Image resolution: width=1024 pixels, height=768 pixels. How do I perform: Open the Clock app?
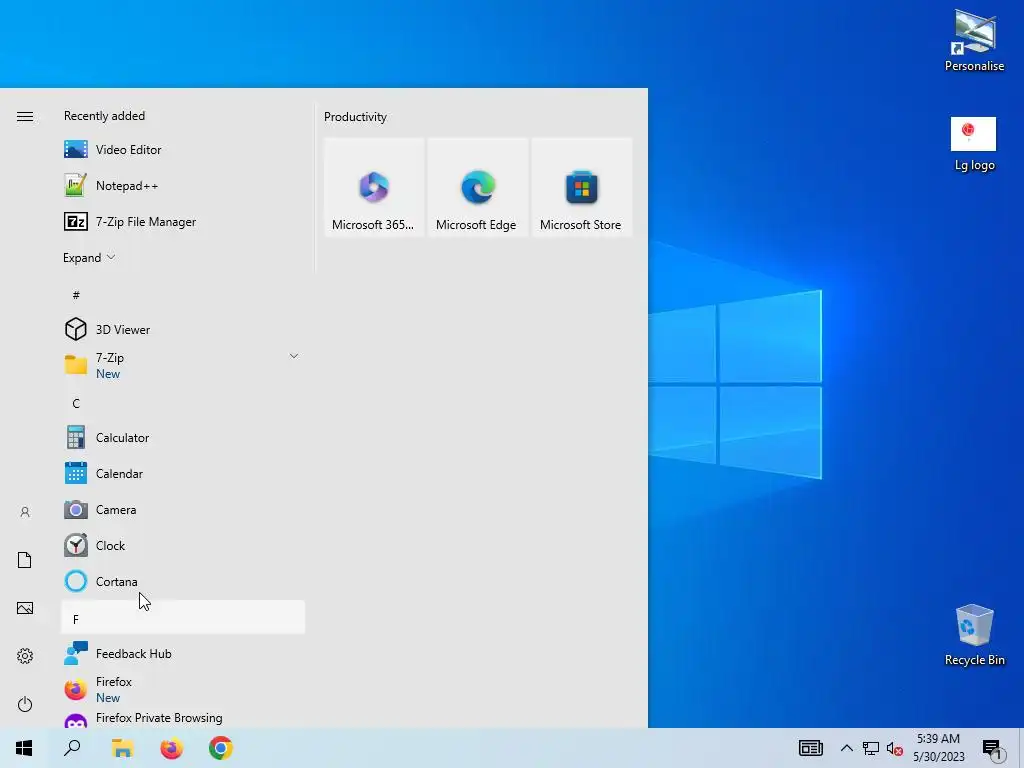pos(183,545)
